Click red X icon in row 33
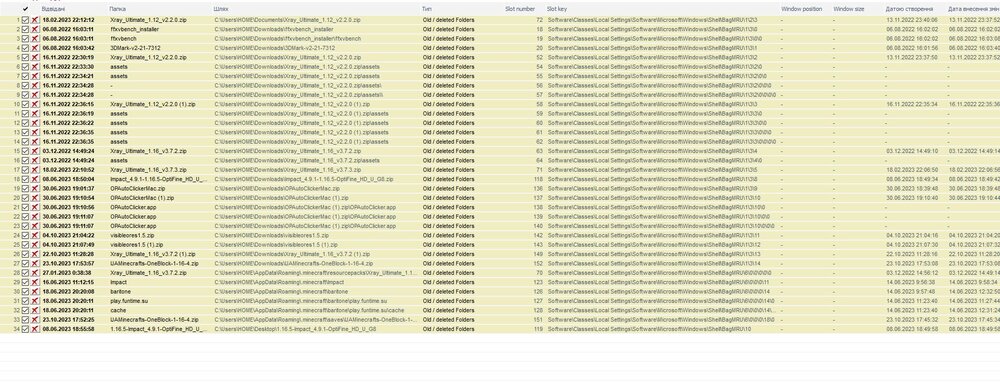1000x382 pixels. click(x=36, y=320)
